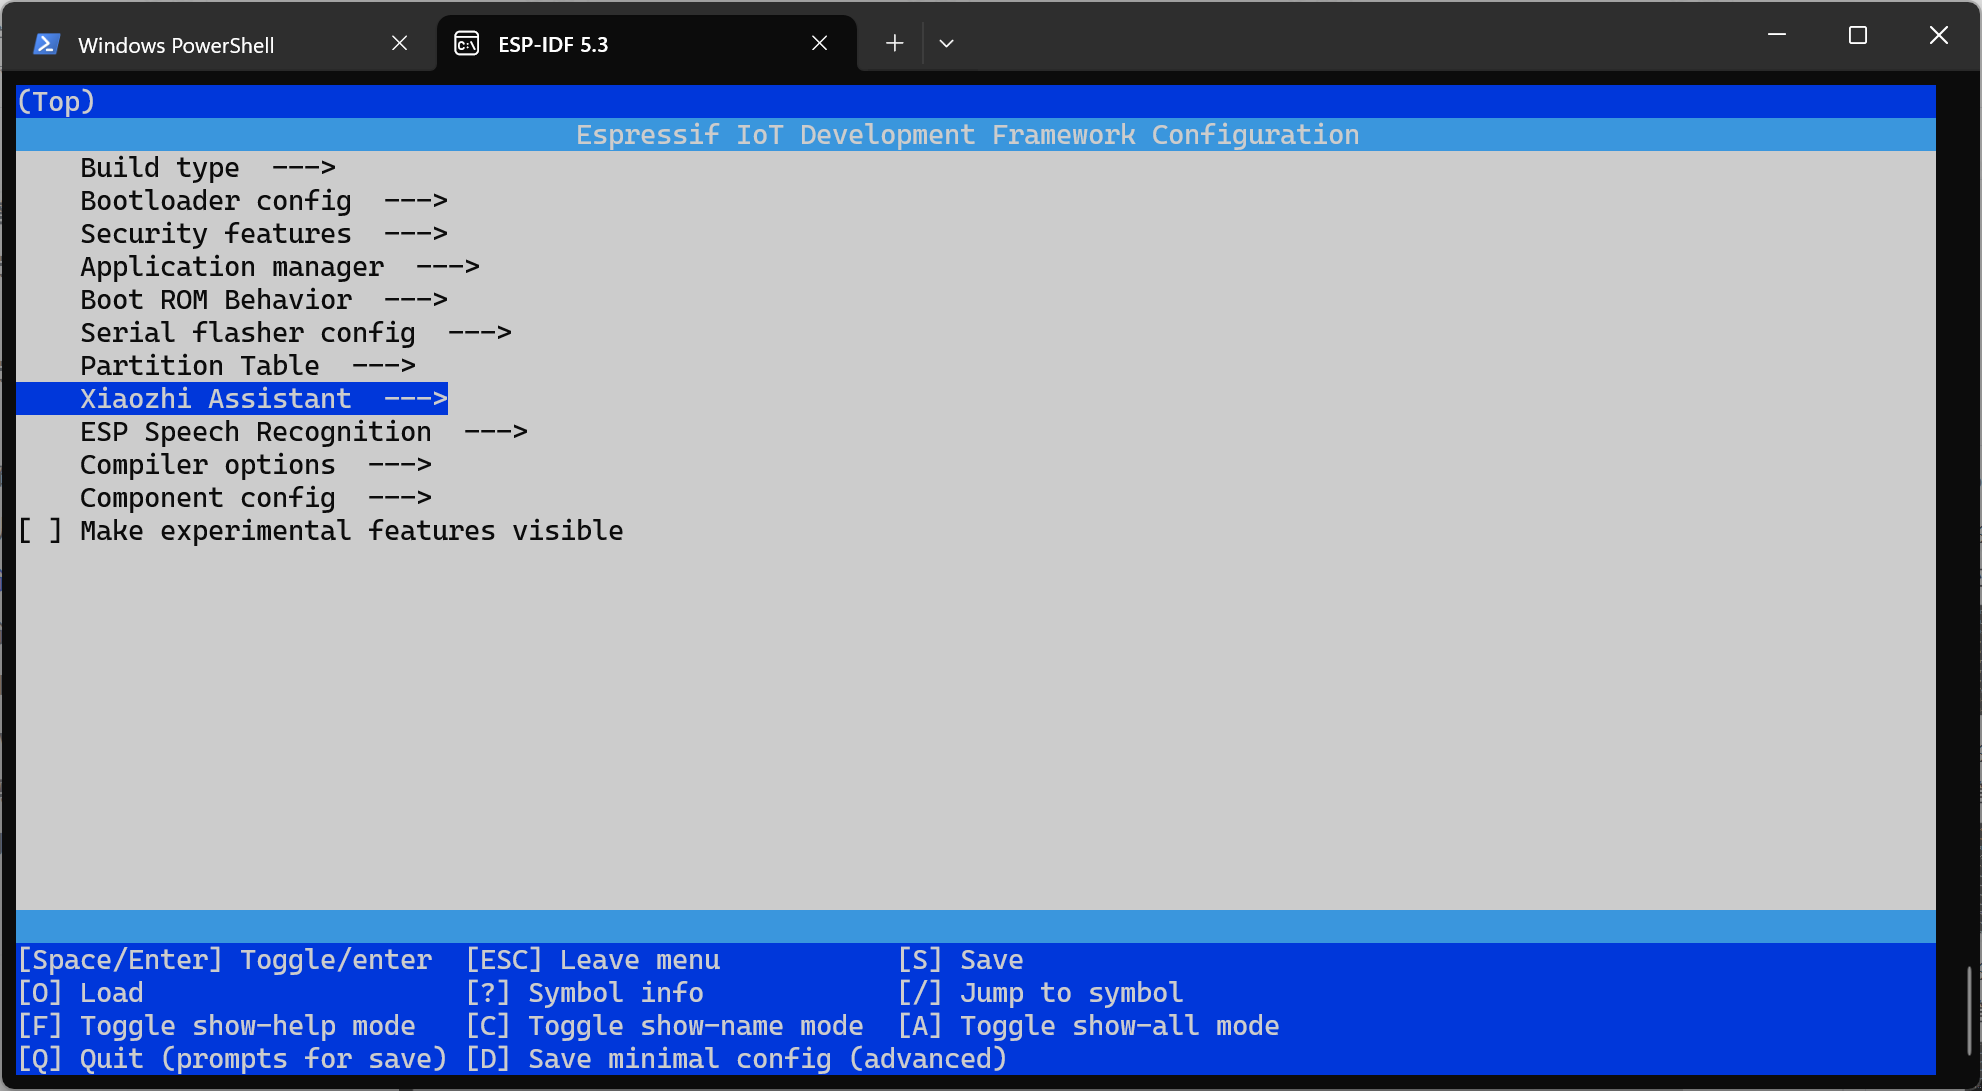Open the Build type submenu
This screenshot has height=1091, width=1982.
pyautogui.click(x=208, y=167)
